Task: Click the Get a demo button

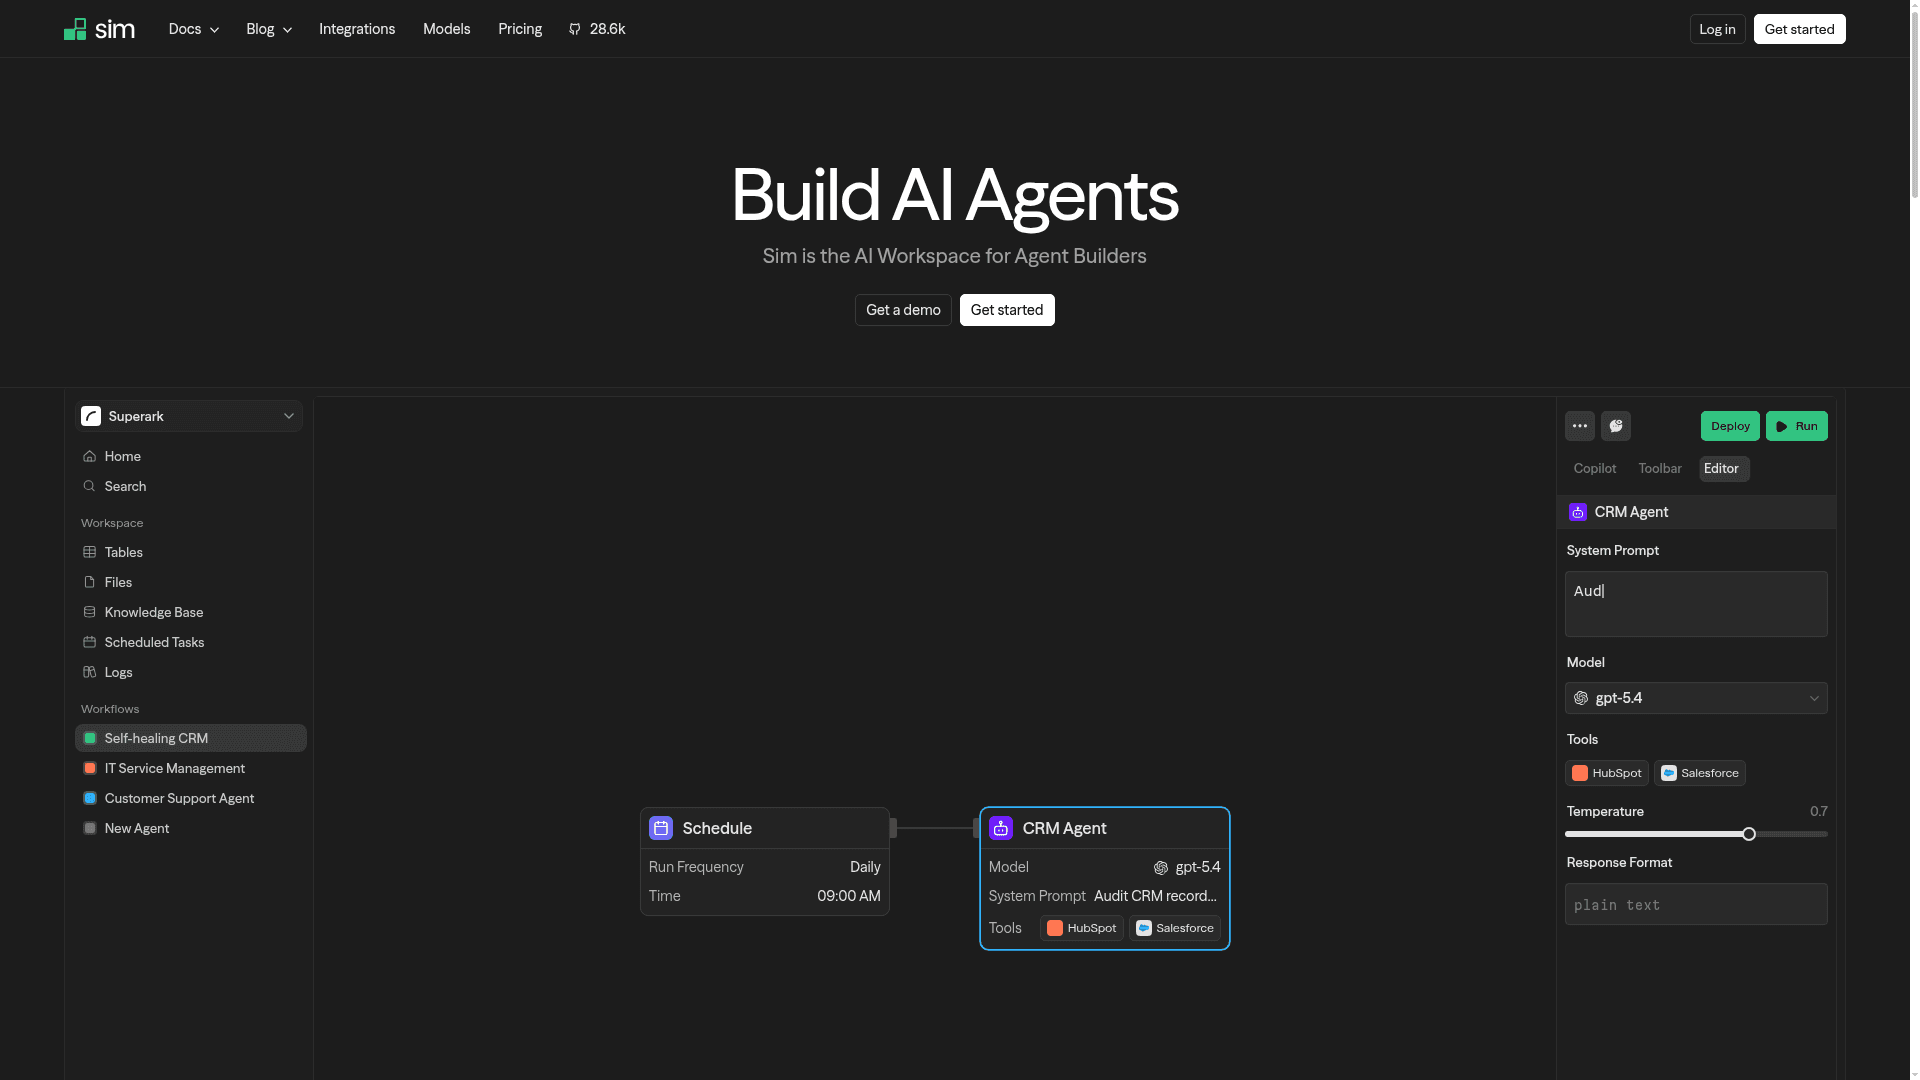Action: [903, 310]
